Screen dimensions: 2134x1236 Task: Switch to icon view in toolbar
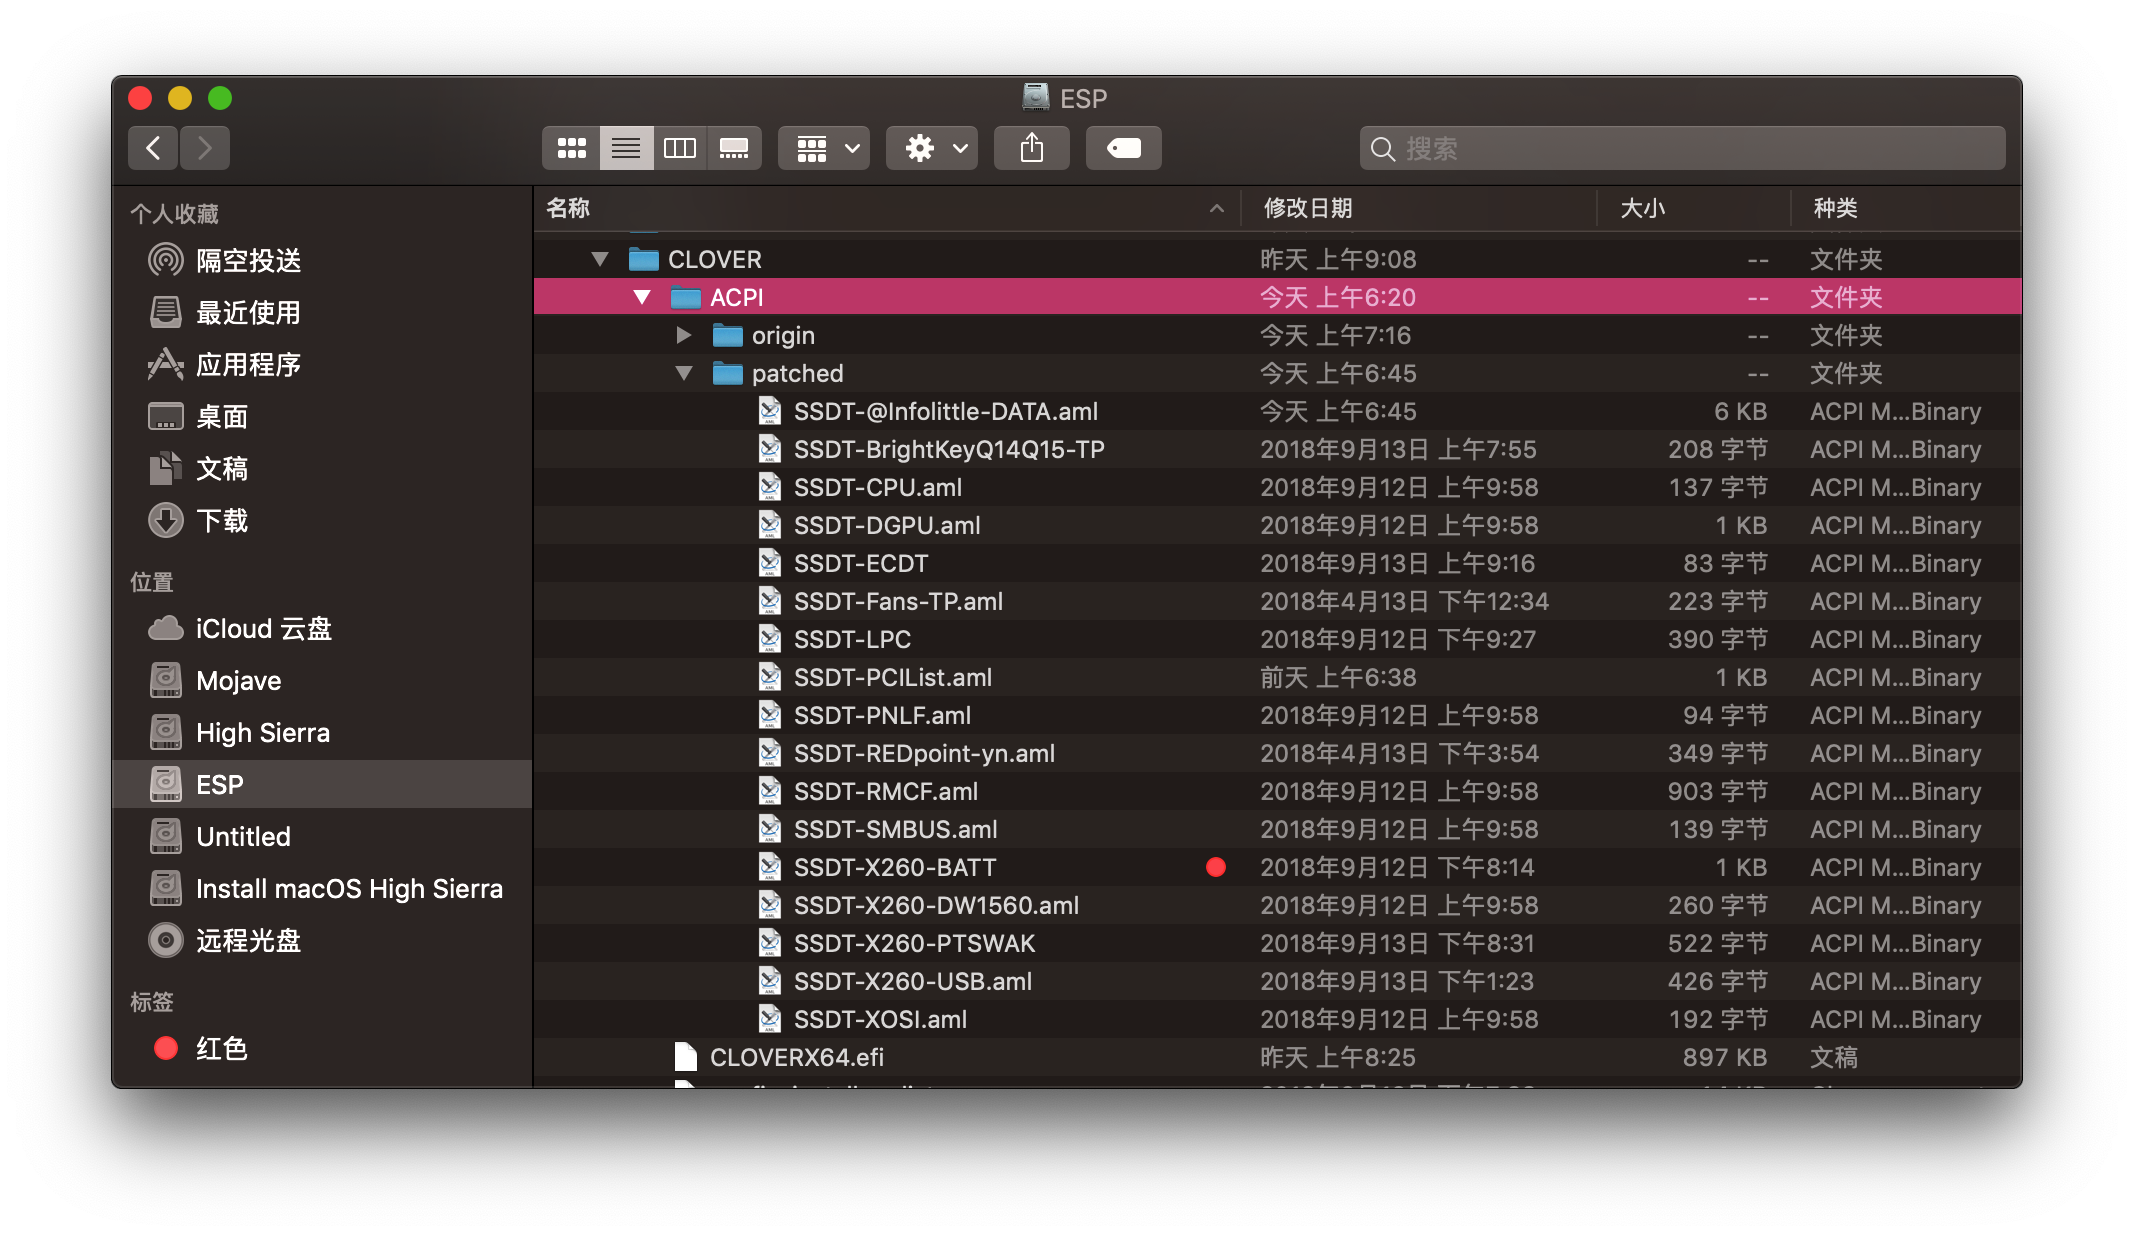[x=571, y=149]
